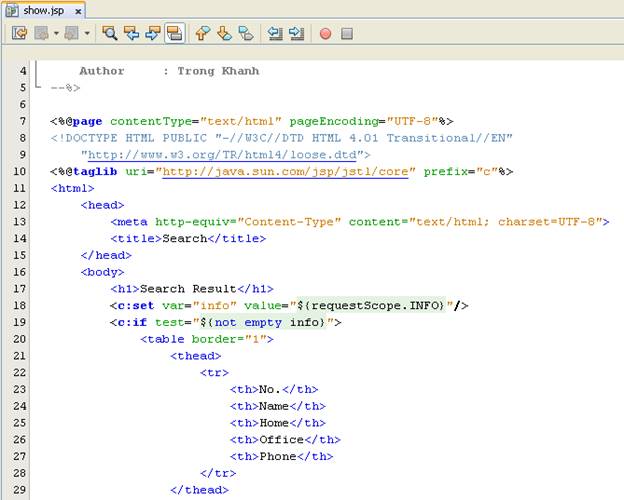Click the opening '<body>' tag
Screen dimensions: 624x500
[102, 272]
